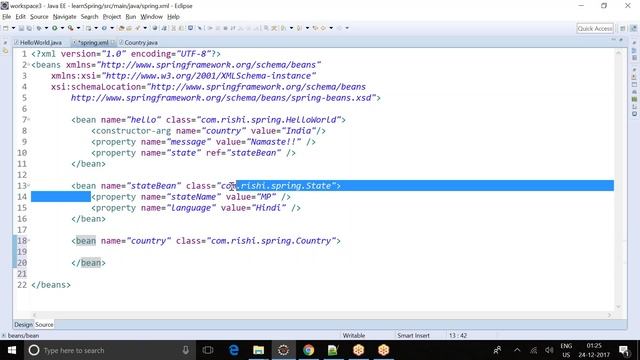This screenshot has height=360, width=640.
Task: Collapse the hello bean on line 7
Action: [x=29, y=120]
